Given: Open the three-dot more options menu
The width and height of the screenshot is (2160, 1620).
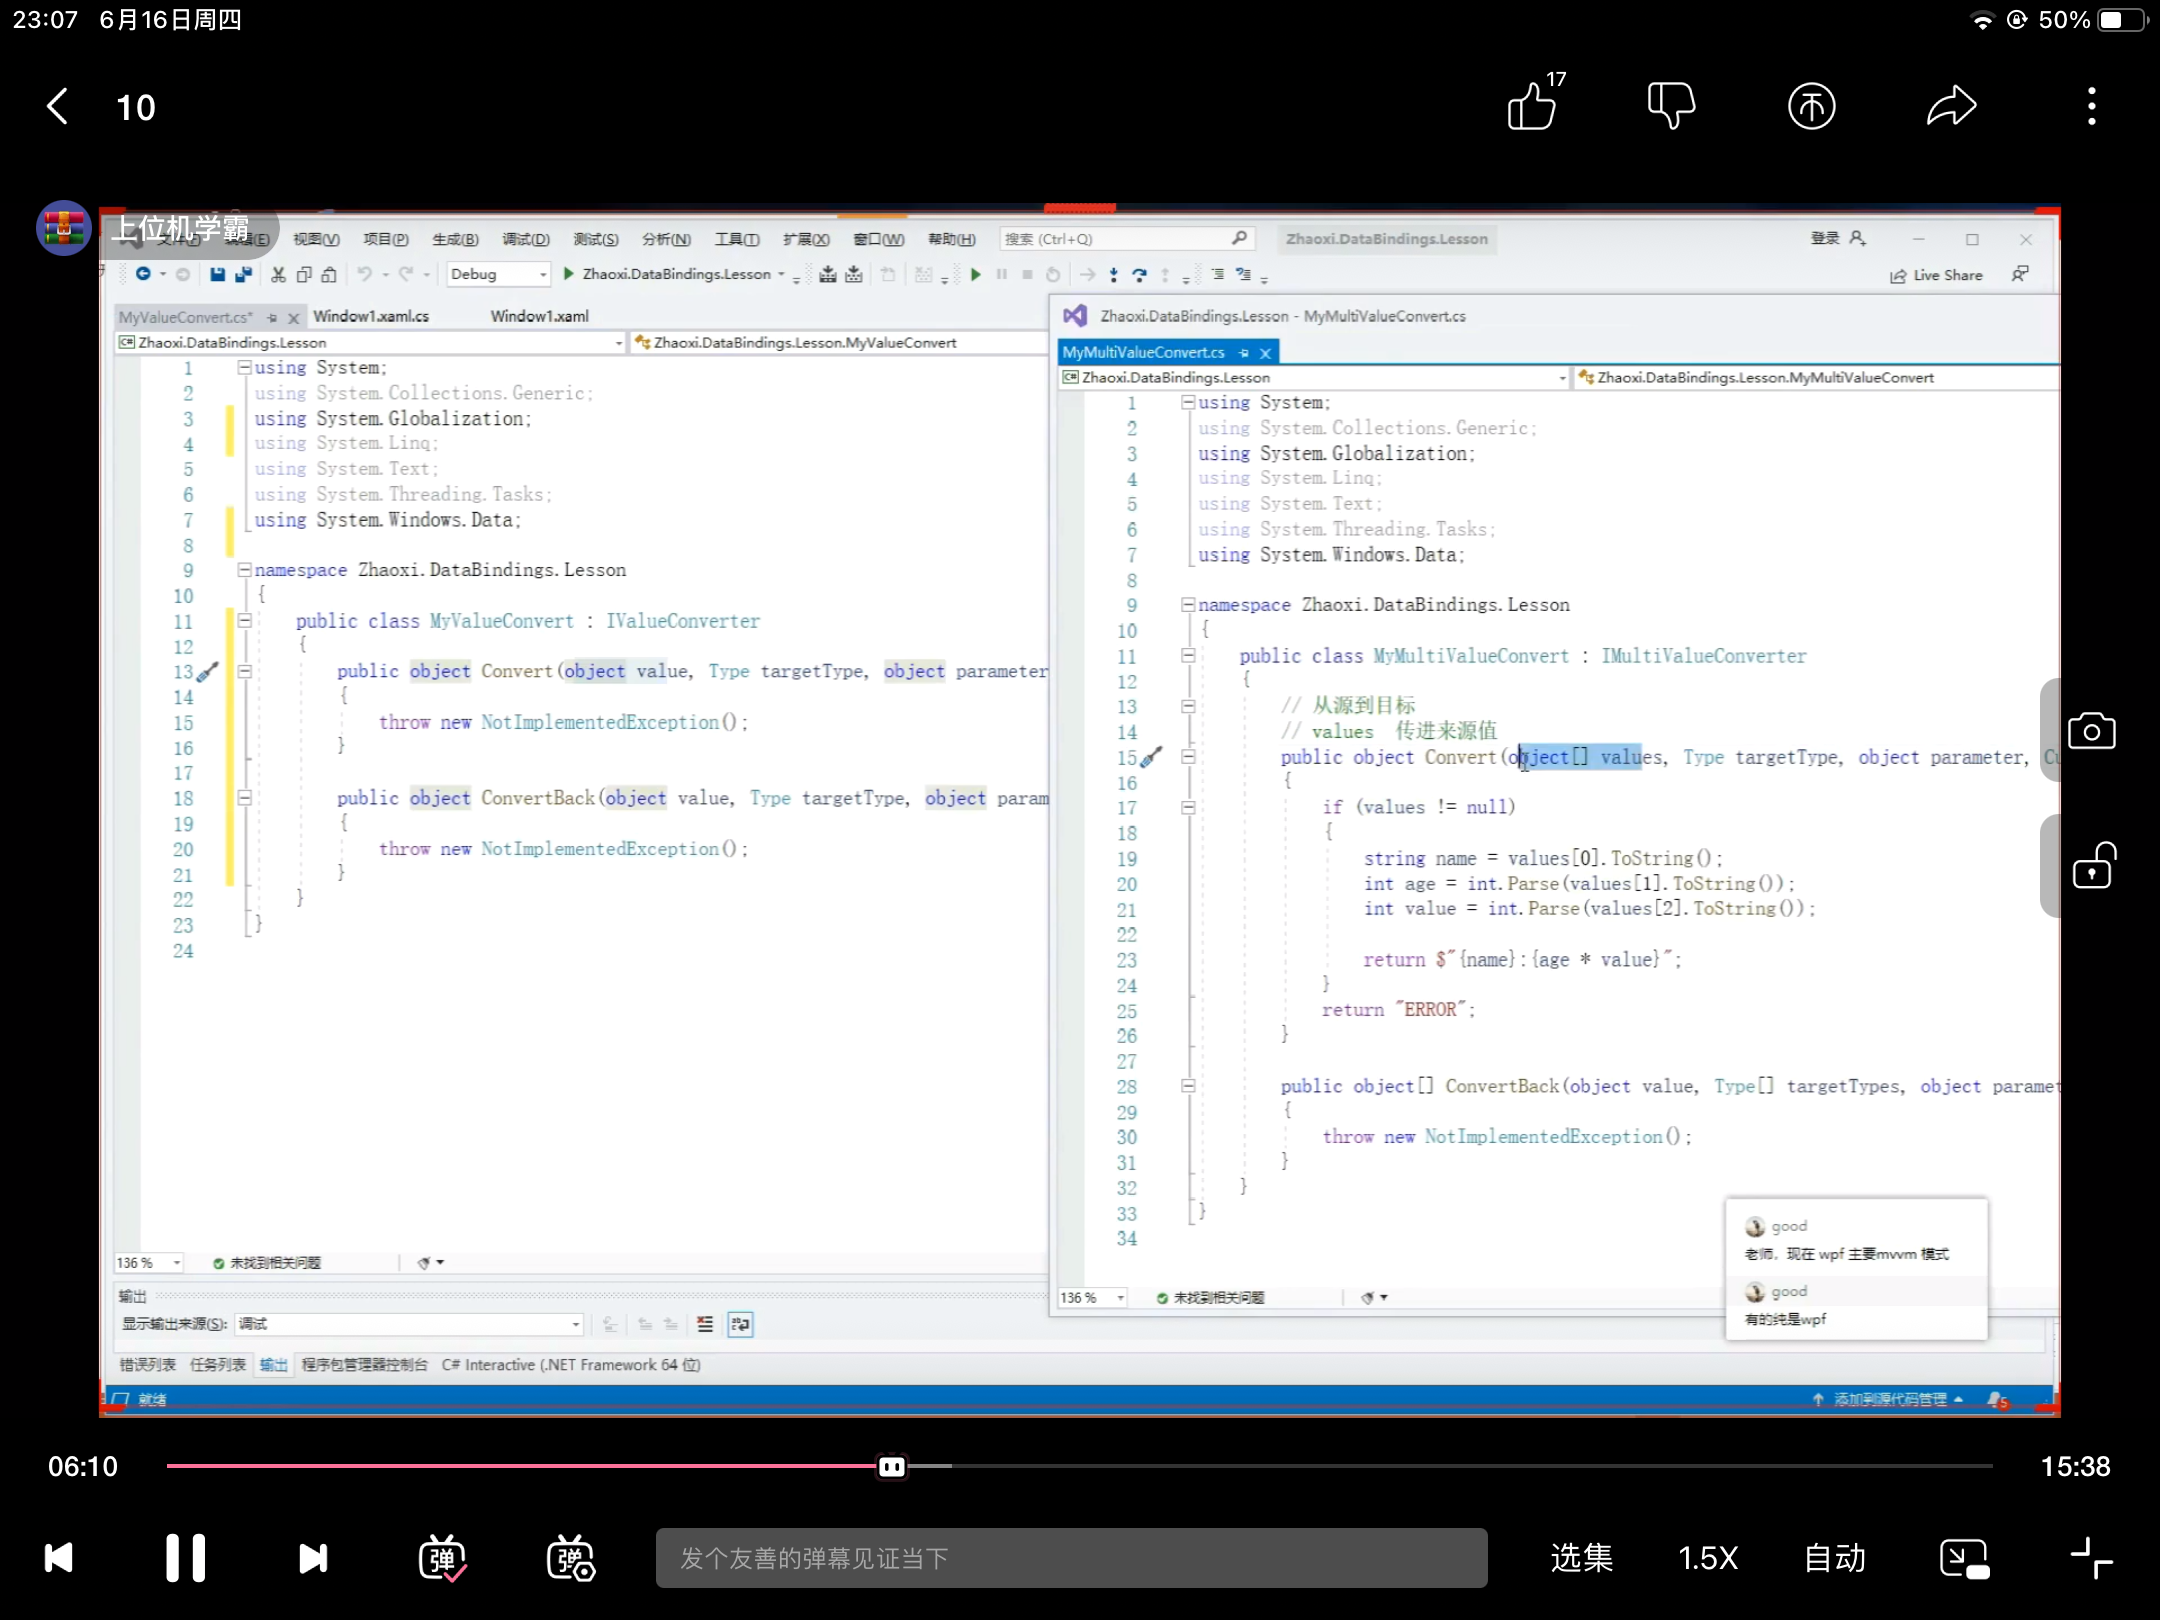Looking at the screenshot, I should (x=2091, y=106).
